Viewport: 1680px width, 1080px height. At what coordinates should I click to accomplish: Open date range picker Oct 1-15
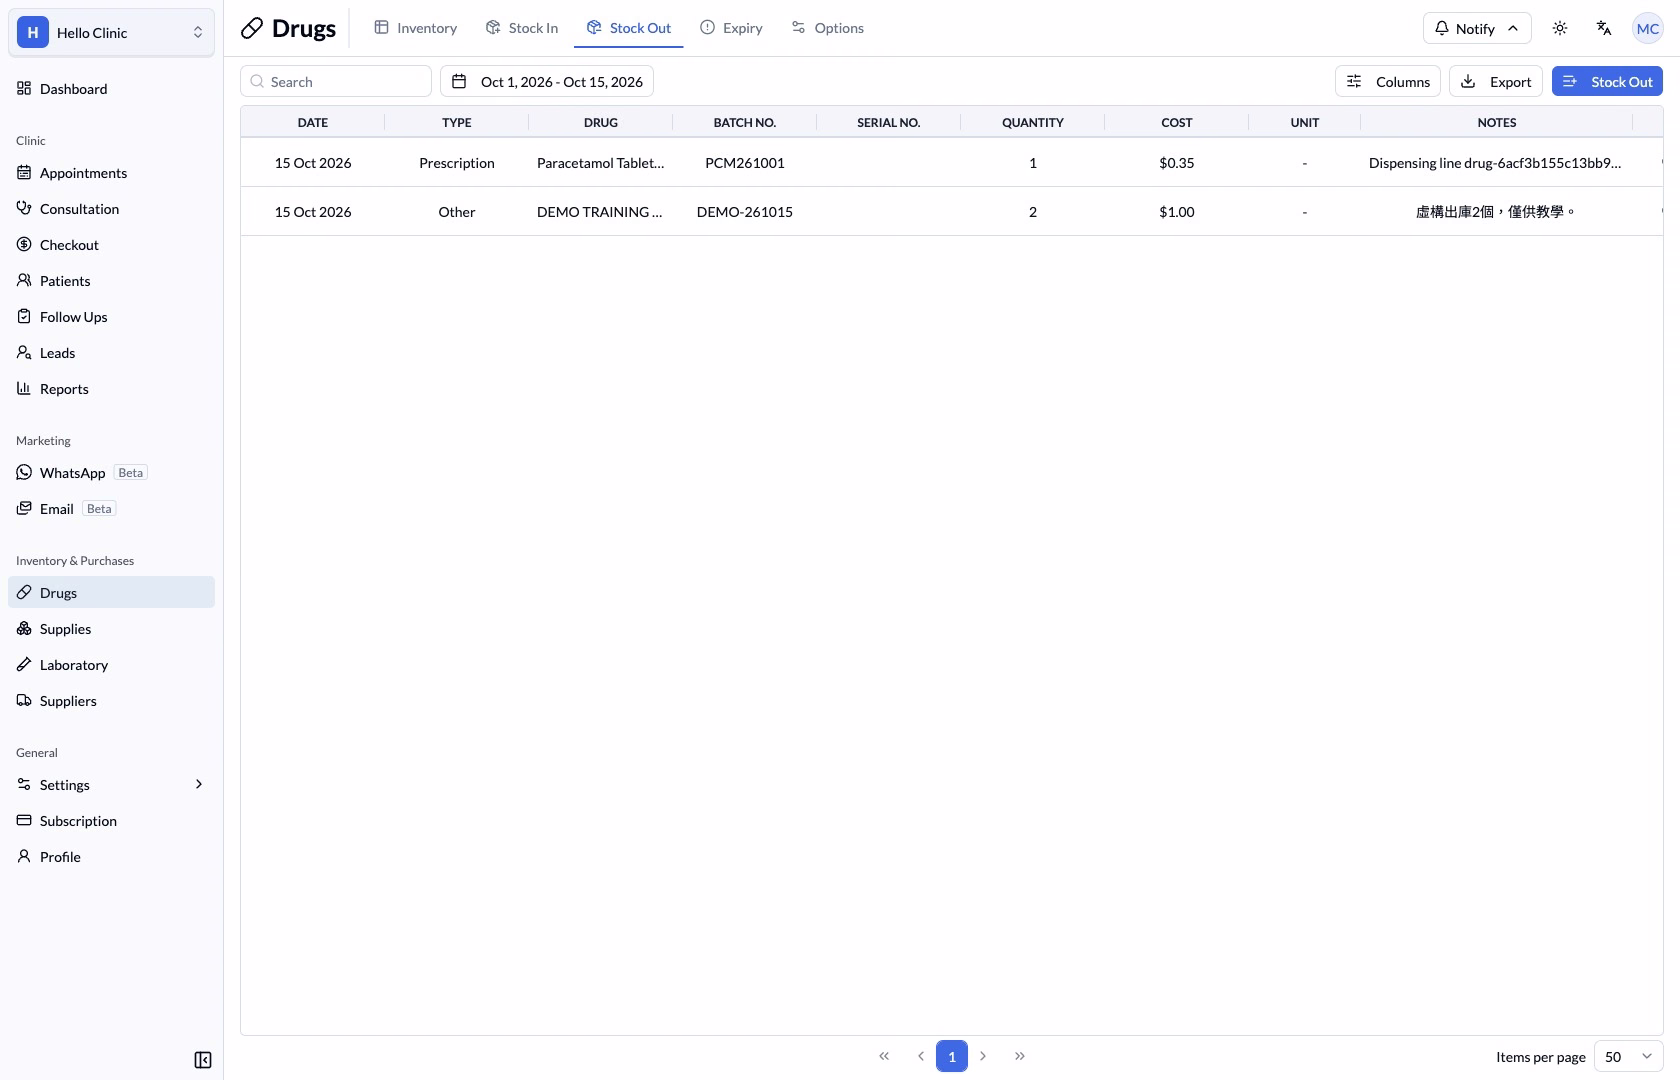547,82
